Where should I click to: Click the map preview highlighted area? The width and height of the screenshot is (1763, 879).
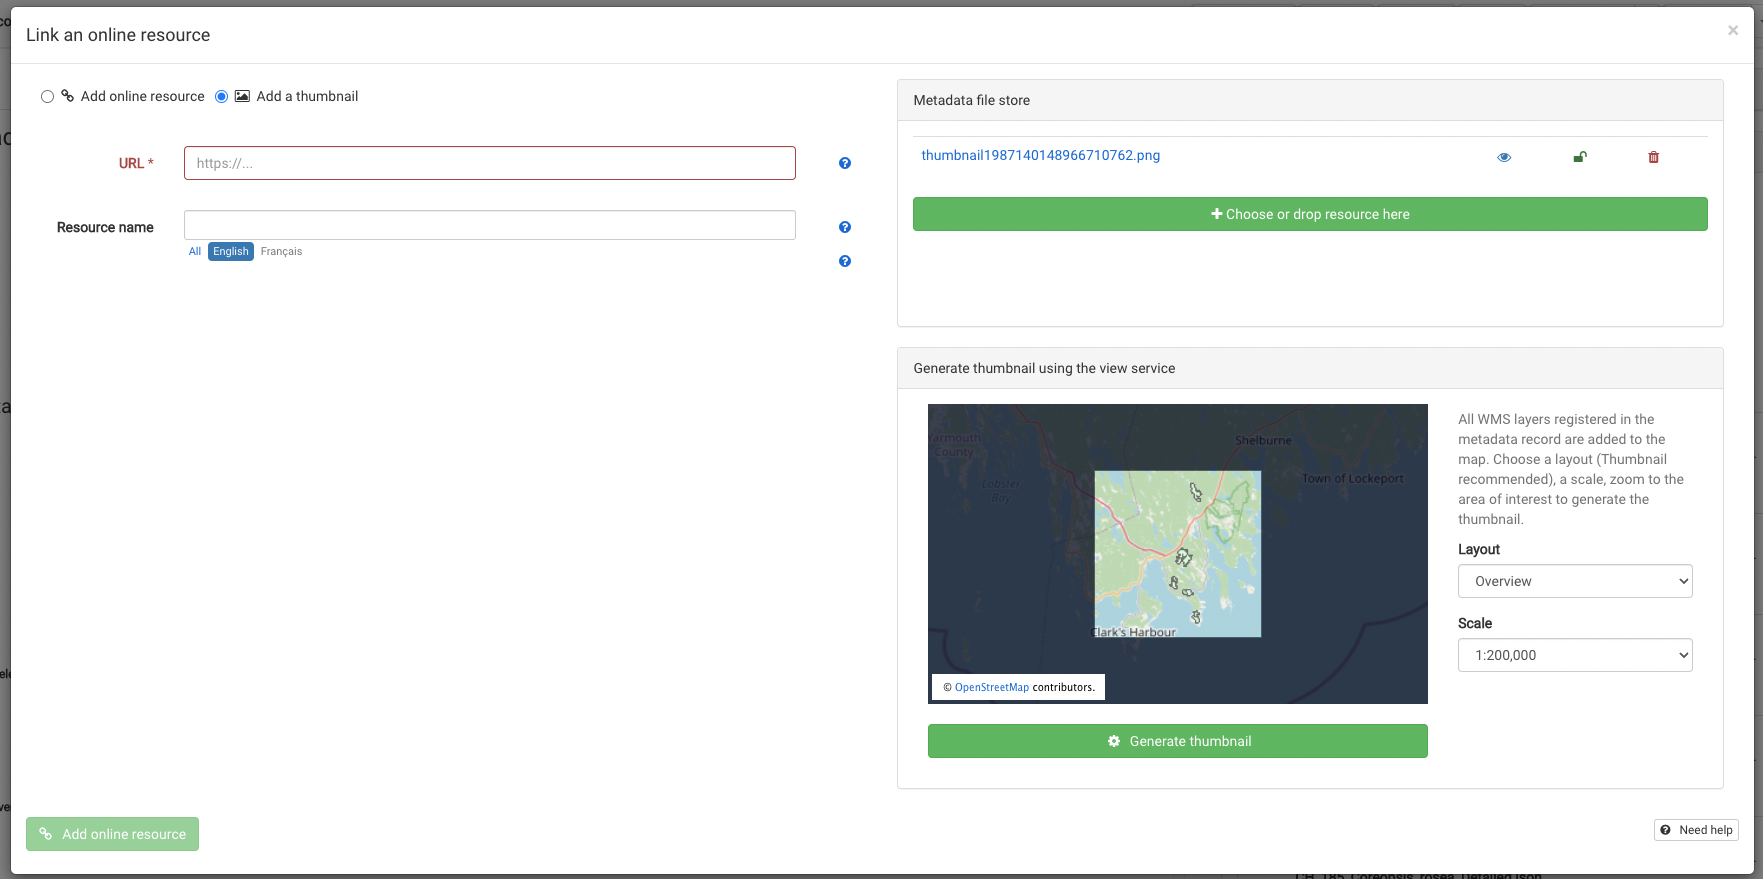tap(1178, 554)
